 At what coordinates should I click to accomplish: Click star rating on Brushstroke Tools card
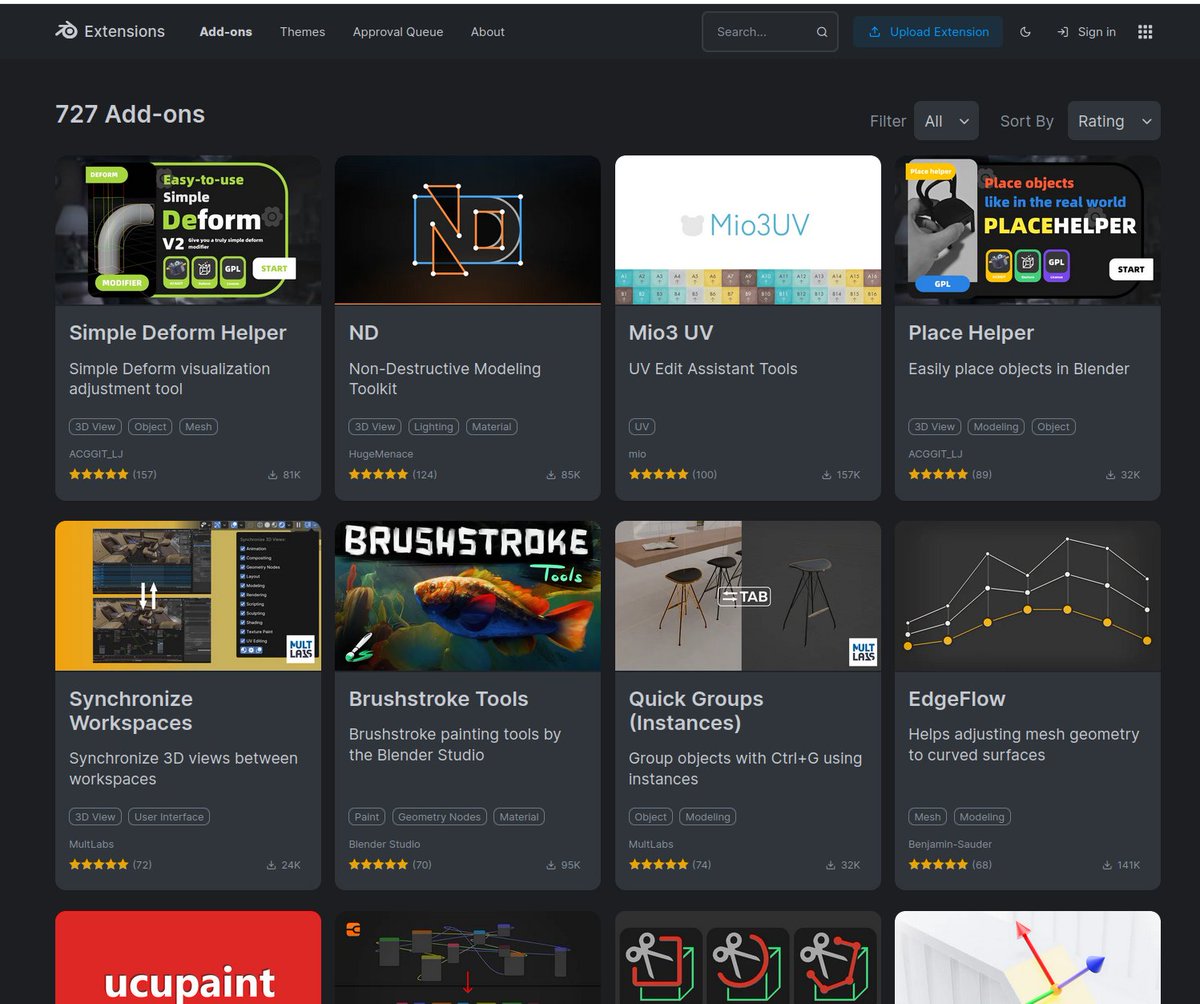pos(379,865)
